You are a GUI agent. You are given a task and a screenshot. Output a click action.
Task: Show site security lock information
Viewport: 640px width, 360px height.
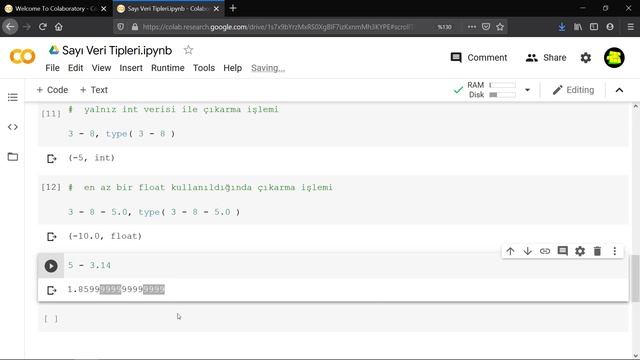[135, 27]
